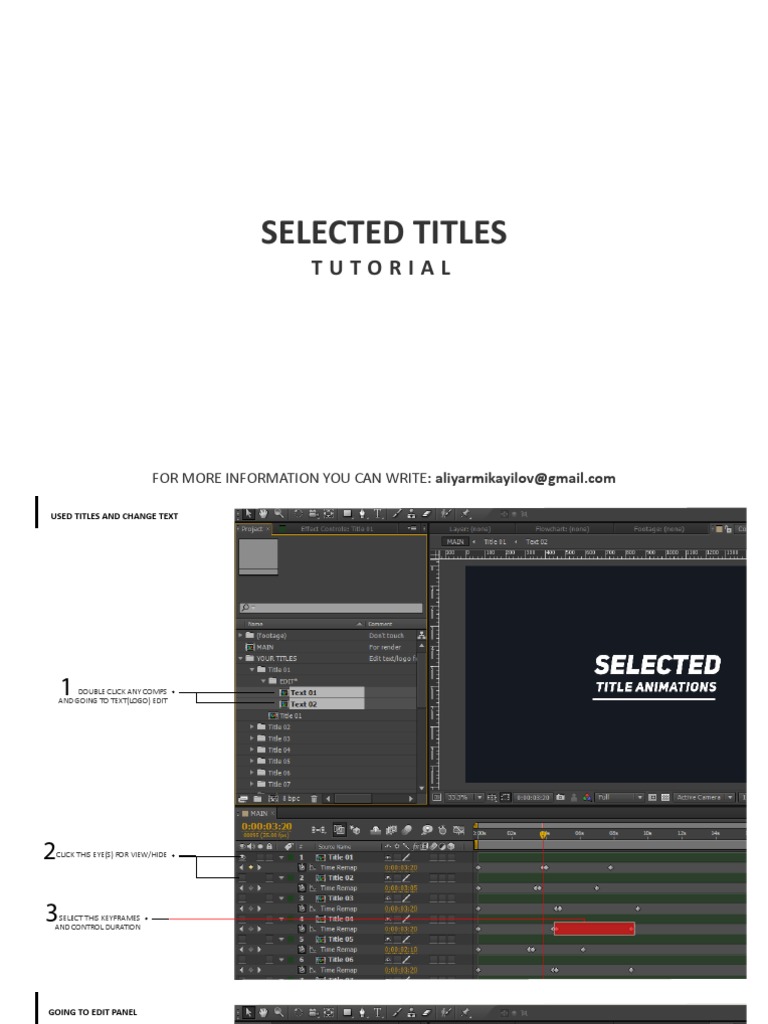The height and width of the screenshot is (1024, 768).
Task: Expand the Title 02 folder
Action: tap(252, 727)
